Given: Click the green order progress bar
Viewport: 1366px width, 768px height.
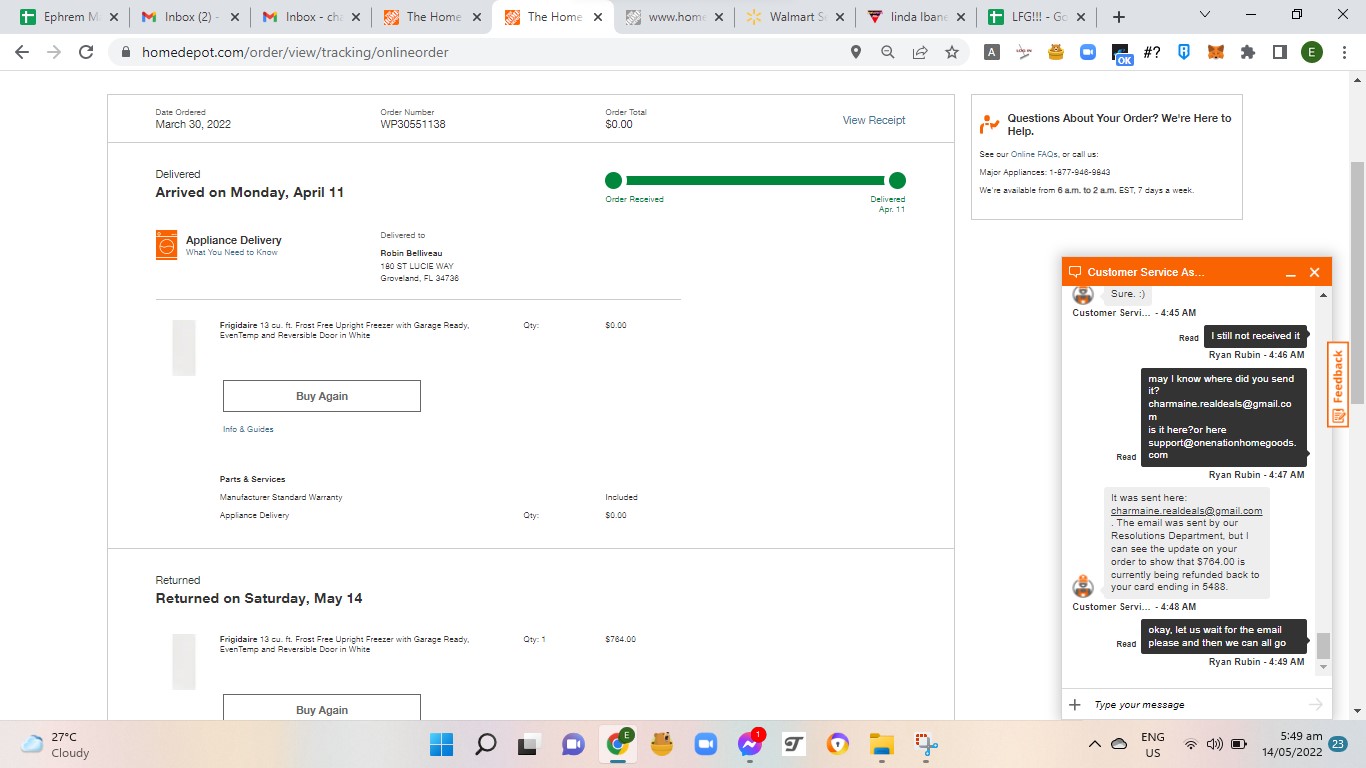Looking at the screenshot, I should tap(755, 180).
